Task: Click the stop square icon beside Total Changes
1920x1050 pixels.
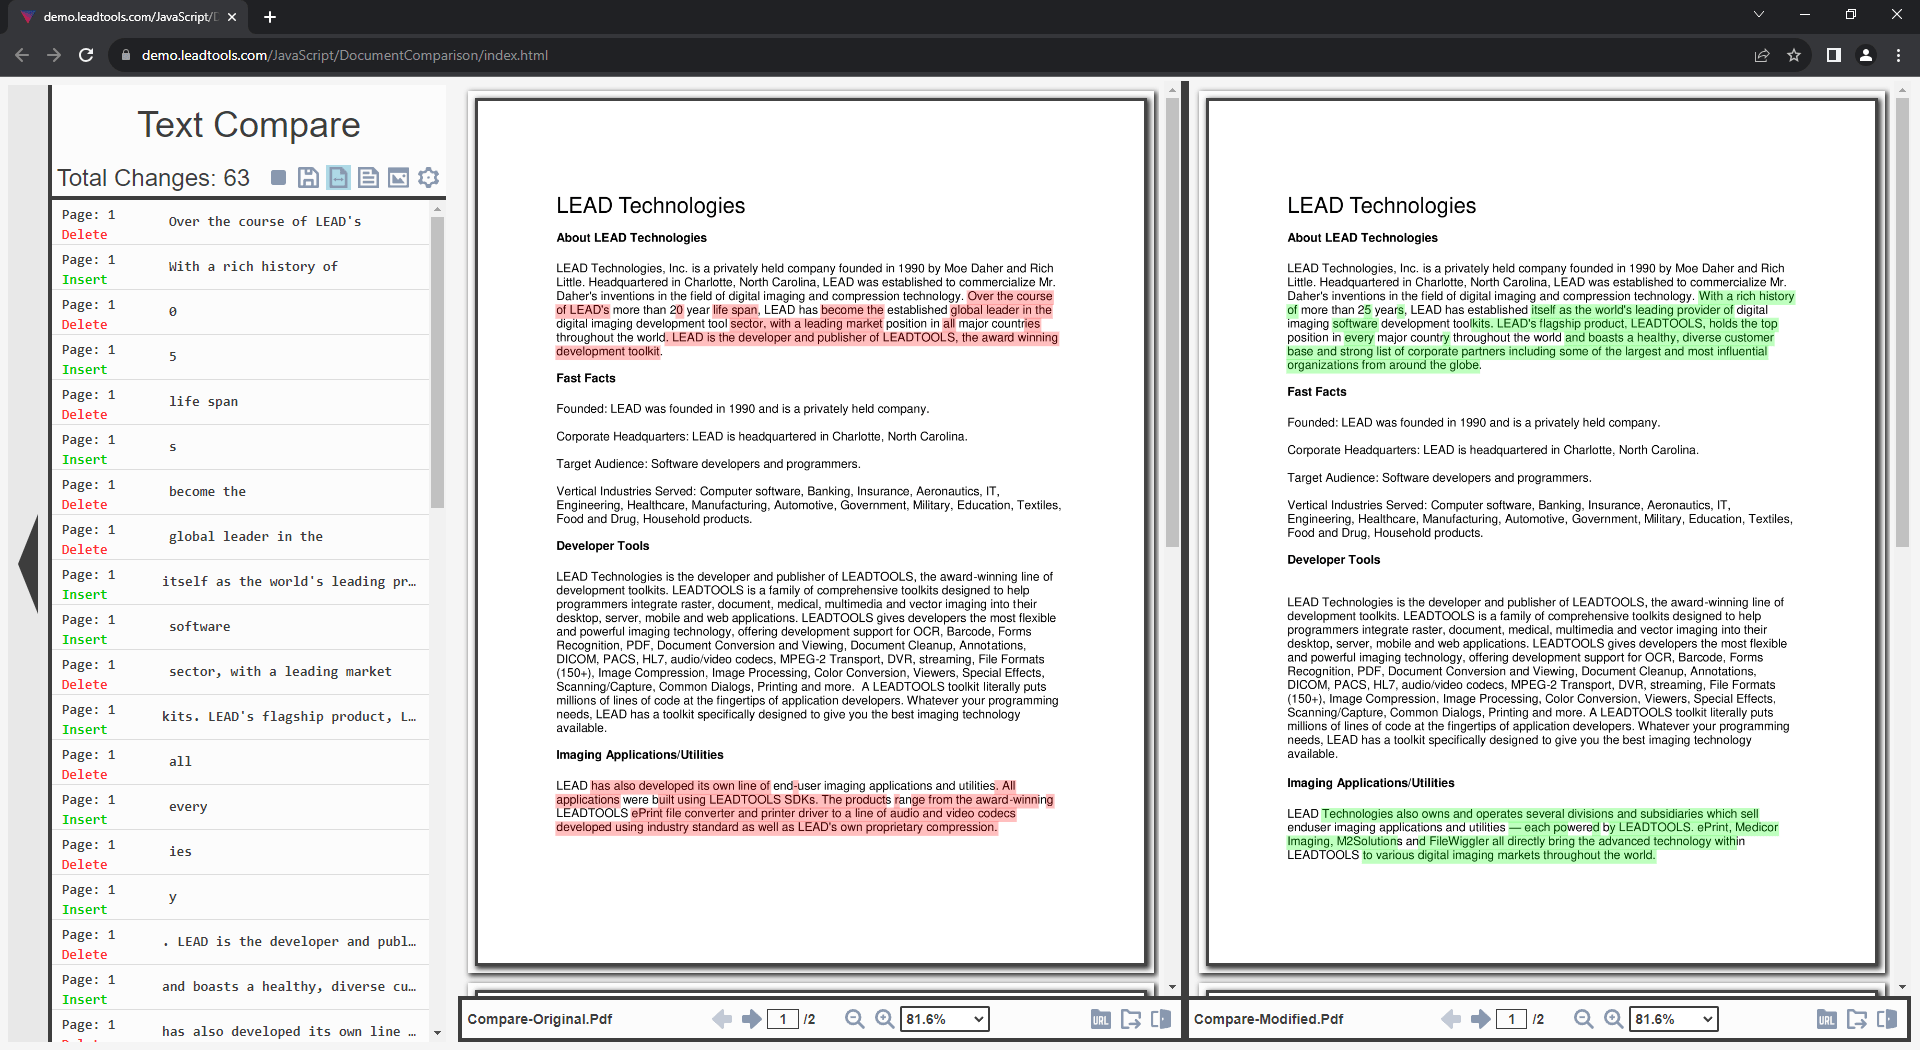Action: 279,178
